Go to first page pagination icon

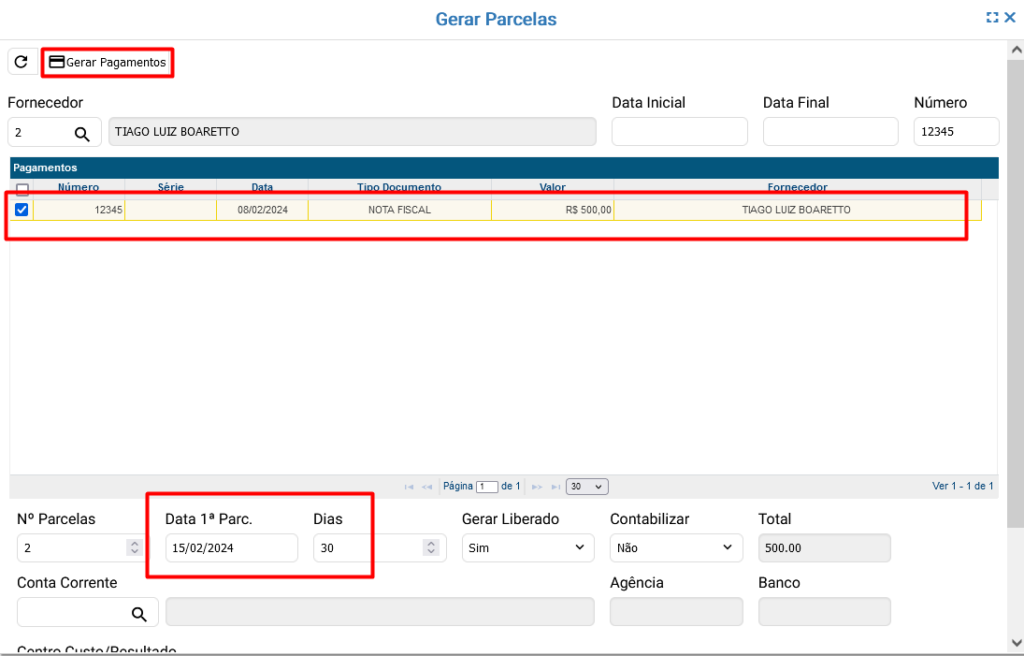pos(408,487)
